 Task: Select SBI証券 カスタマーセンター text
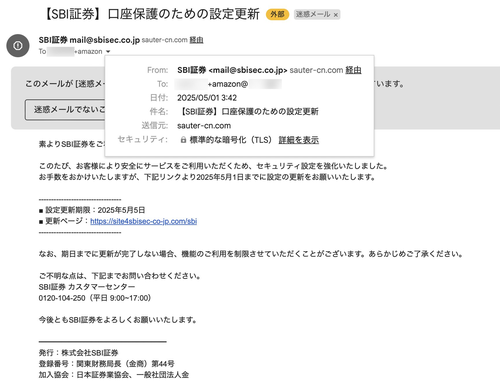click(x=87, y=287)
